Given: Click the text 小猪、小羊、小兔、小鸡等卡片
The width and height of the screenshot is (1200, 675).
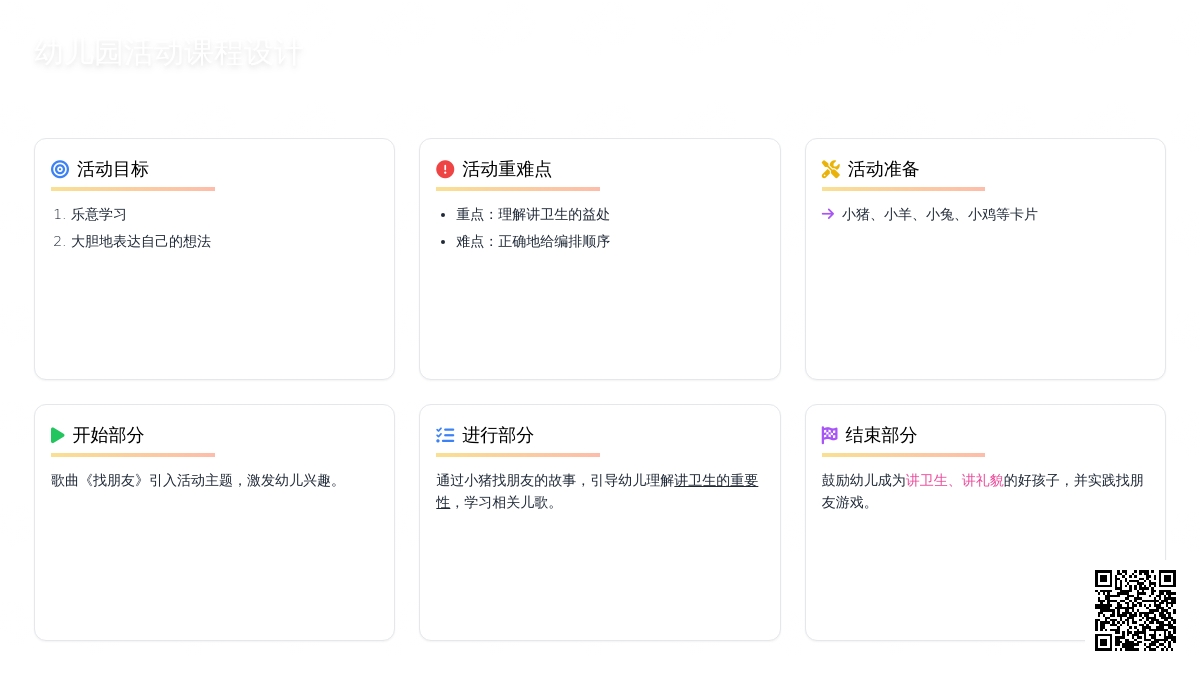Looking at the screenshot, I should (940, 214).
